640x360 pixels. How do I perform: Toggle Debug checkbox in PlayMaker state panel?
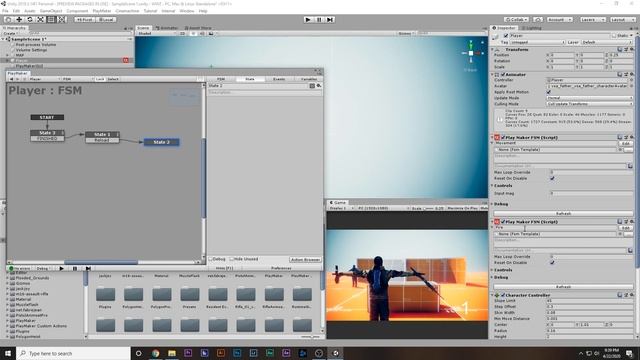click(211, 259)
